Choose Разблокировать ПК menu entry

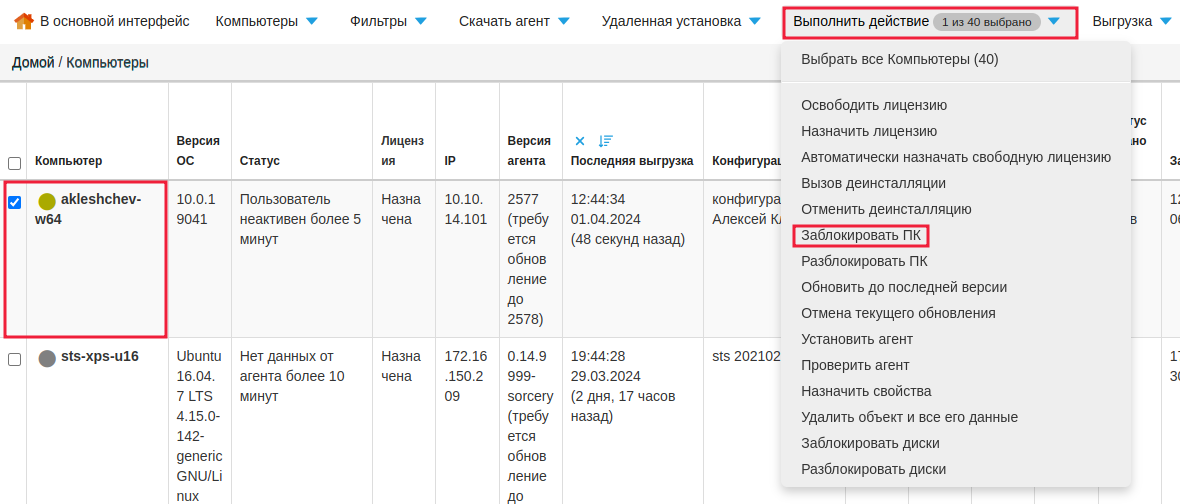pyautogui.click(x=864, y=262)
